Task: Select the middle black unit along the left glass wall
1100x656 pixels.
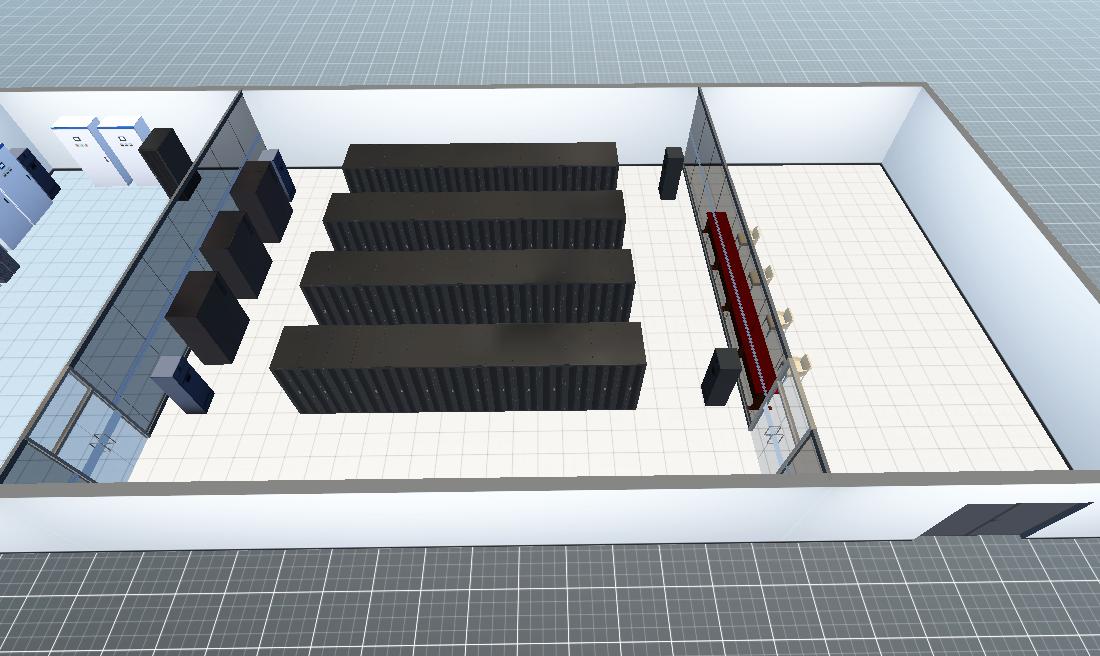Action: 236,253
